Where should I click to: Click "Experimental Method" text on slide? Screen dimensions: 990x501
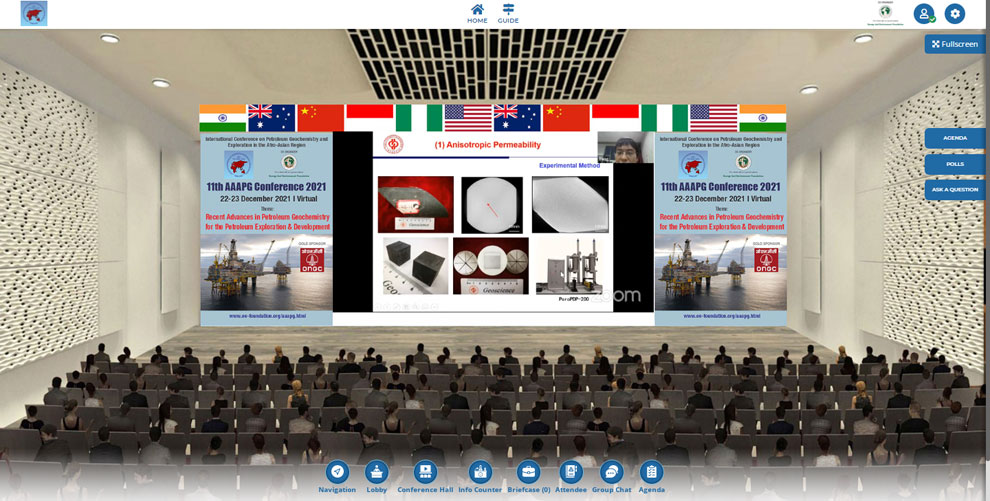click(x=570, y=166)
